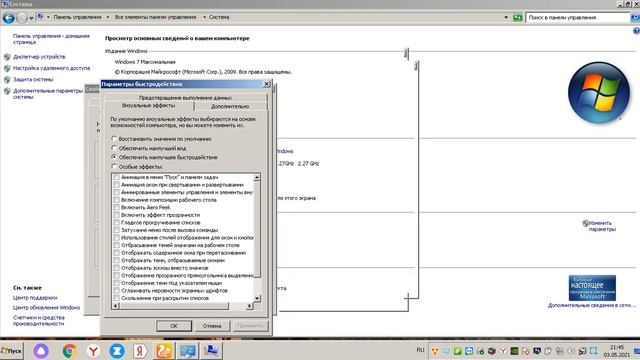
Task: Toggle Затухание меню после вызова команды
Action: [x=116, y=230]
